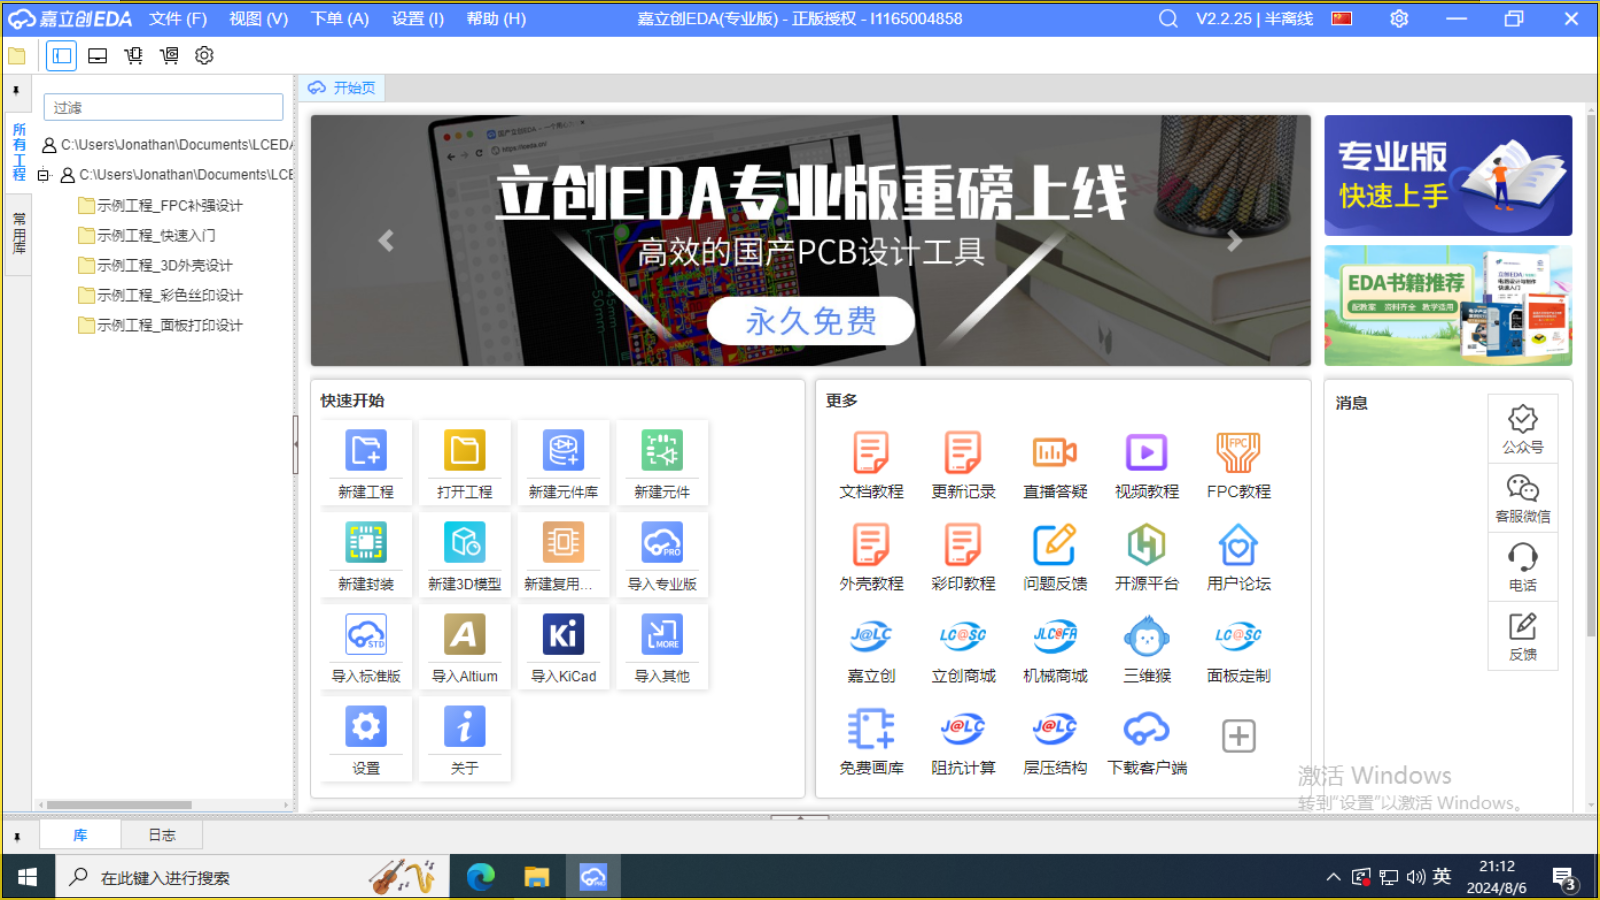Image resolution: width=1600 pixels, height=900 pixels.
Task: Open the folder icon in the toolbar
Action: (x=17, y=56)
